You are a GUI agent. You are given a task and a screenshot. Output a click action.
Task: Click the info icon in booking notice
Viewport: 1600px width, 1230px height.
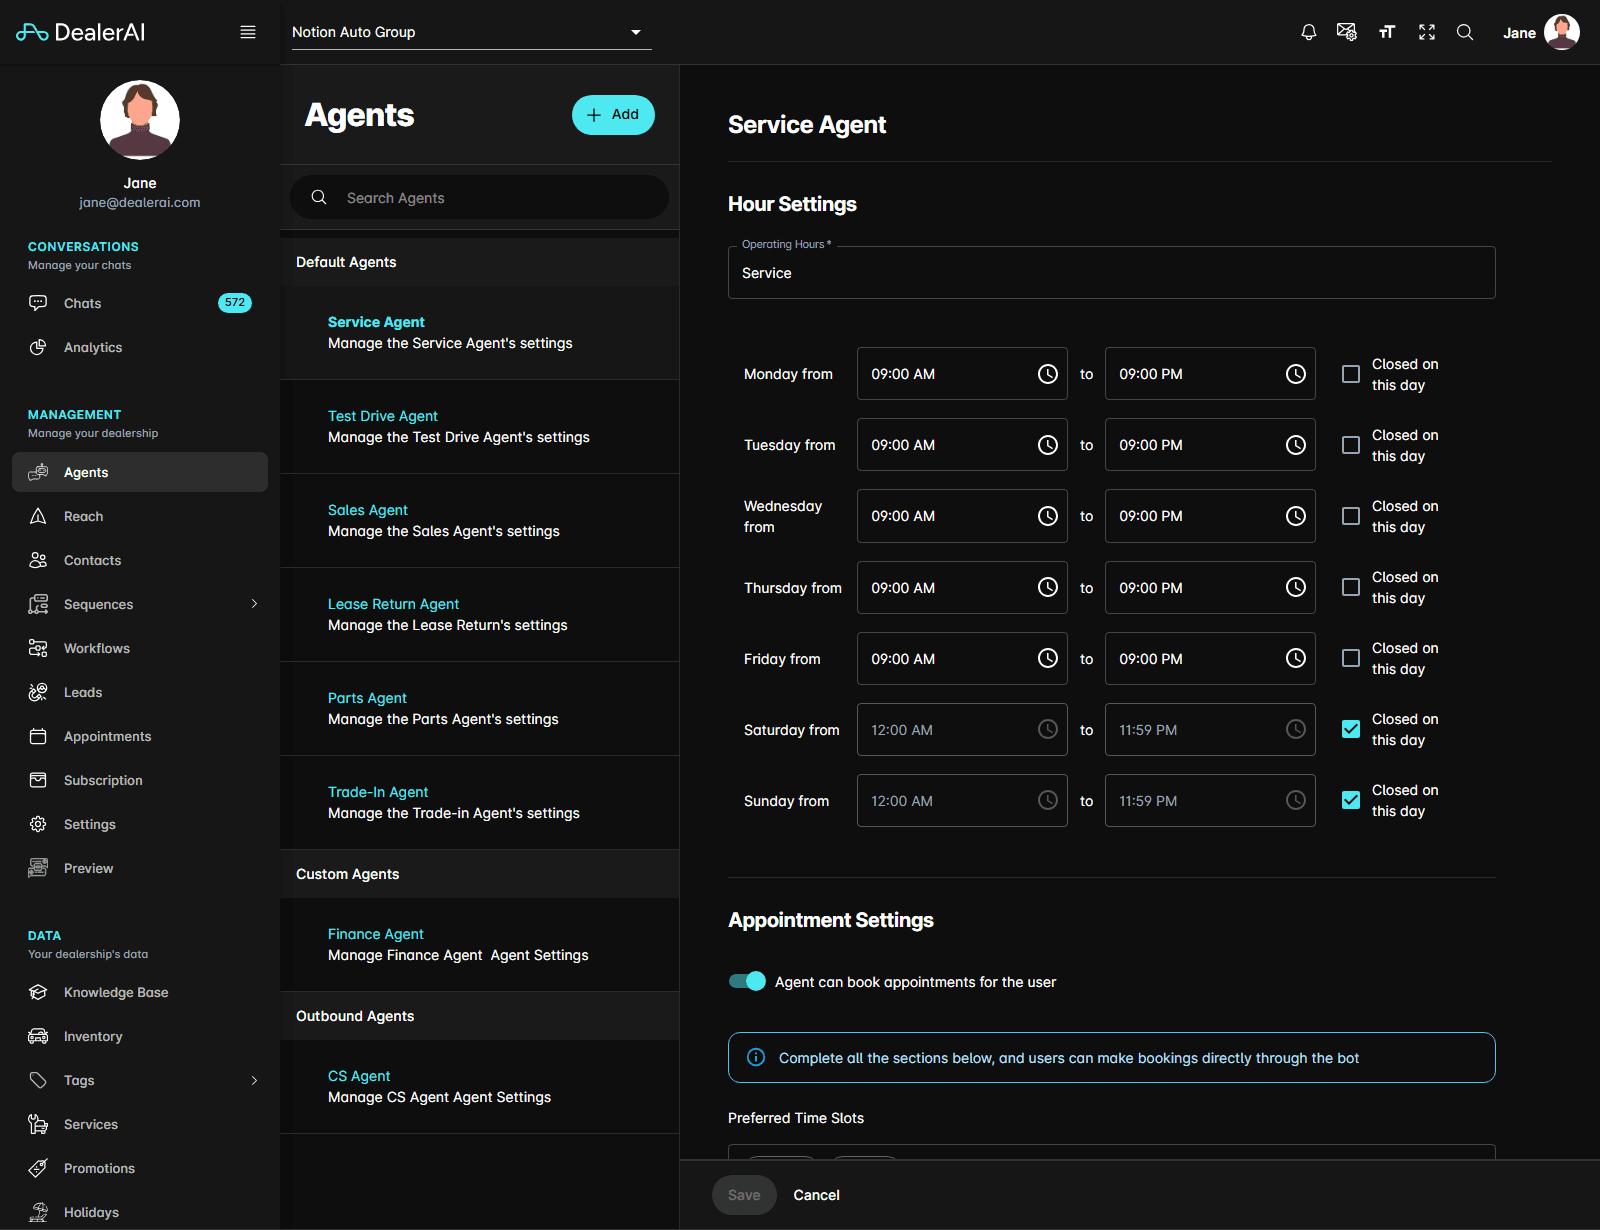[x=757, y=1058]
